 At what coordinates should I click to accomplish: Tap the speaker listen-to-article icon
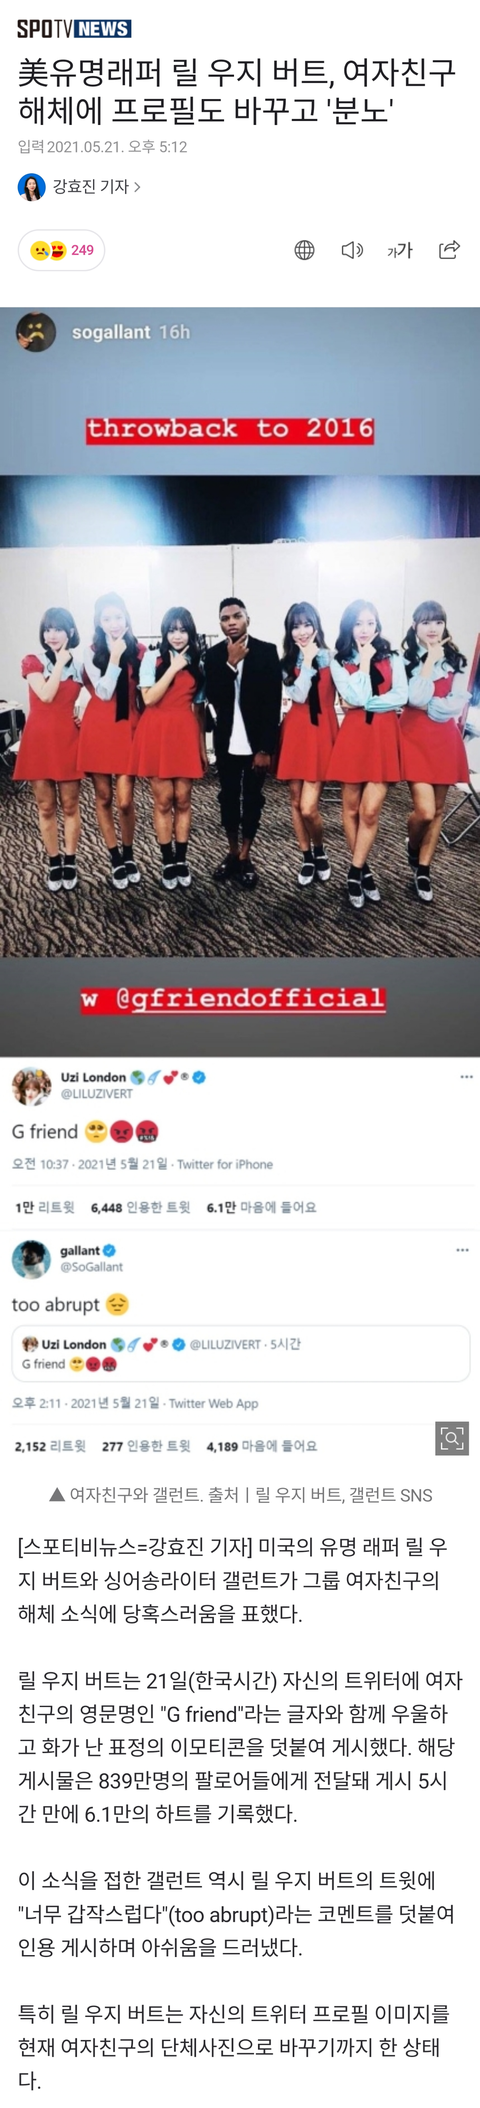[x=352, y=250]
